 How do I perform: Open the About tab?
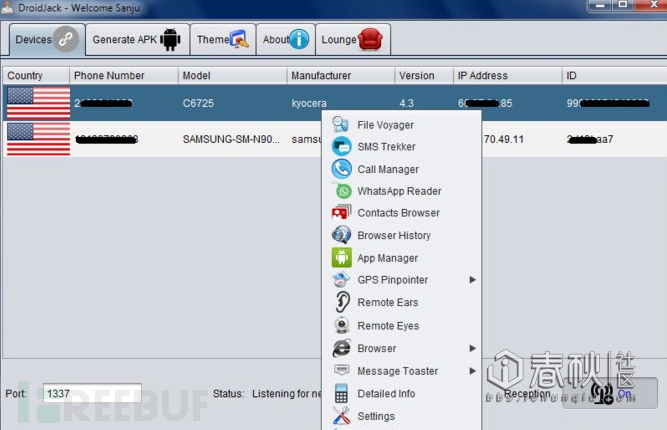click(x=286, y=40)
